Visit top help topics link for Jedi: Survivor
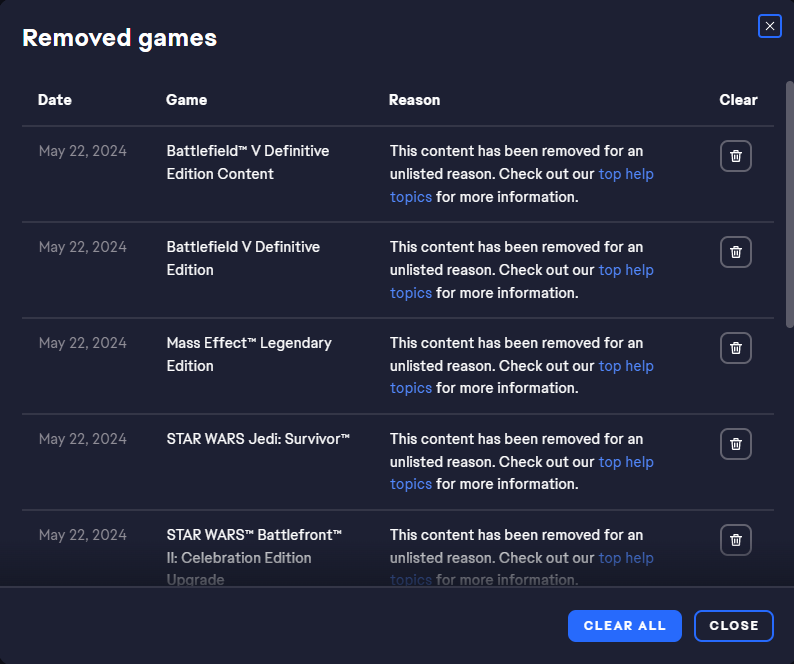The image size is (794, 664). 626,462
